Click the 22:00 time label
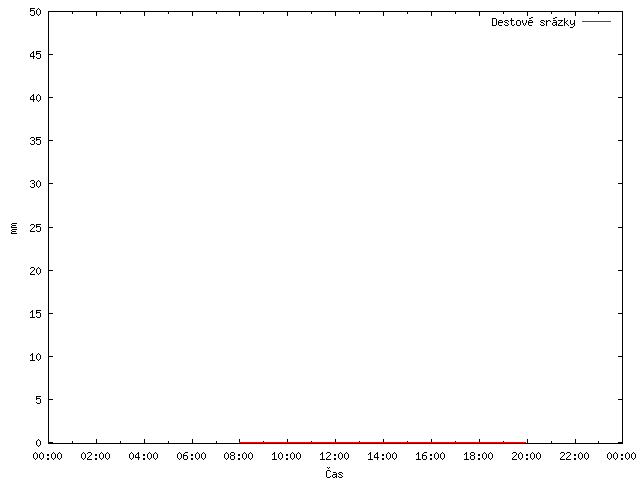The image size is (640, 480). (574, 456)
